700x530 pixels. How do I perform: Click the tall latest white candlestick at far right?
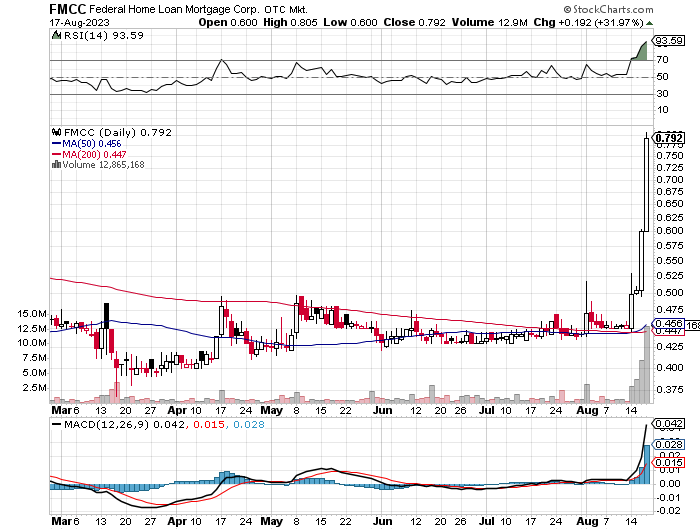pos(646,185)
